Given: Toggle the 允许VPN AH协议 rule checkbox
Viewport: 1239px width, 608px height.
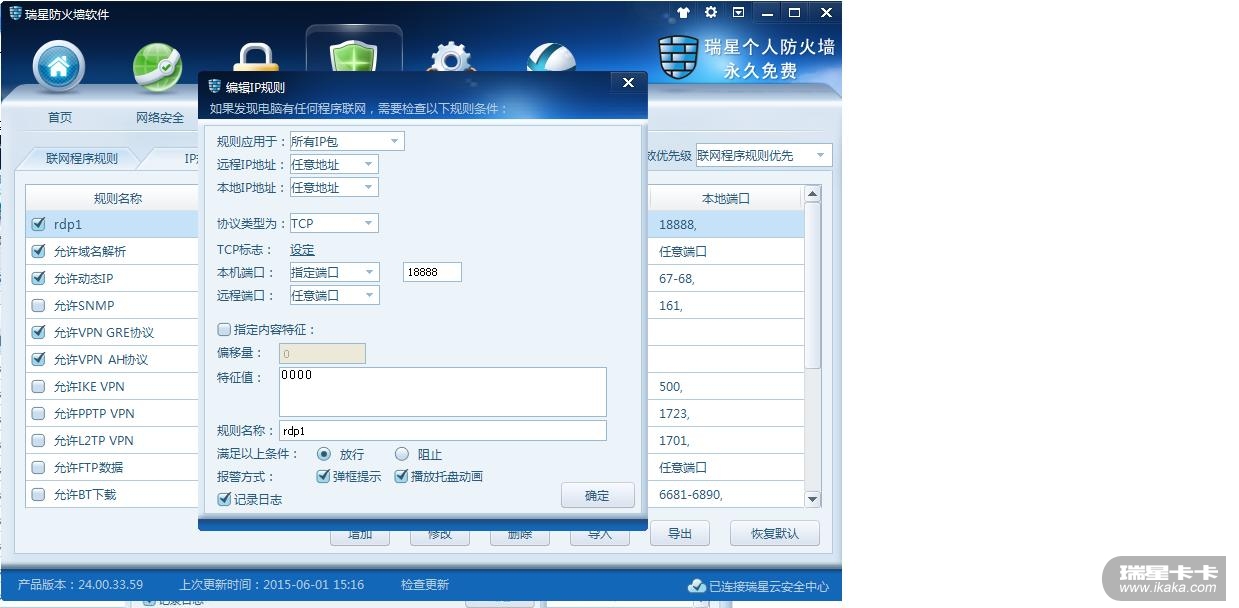Looking at the screenshot, I should click(39, 359).
